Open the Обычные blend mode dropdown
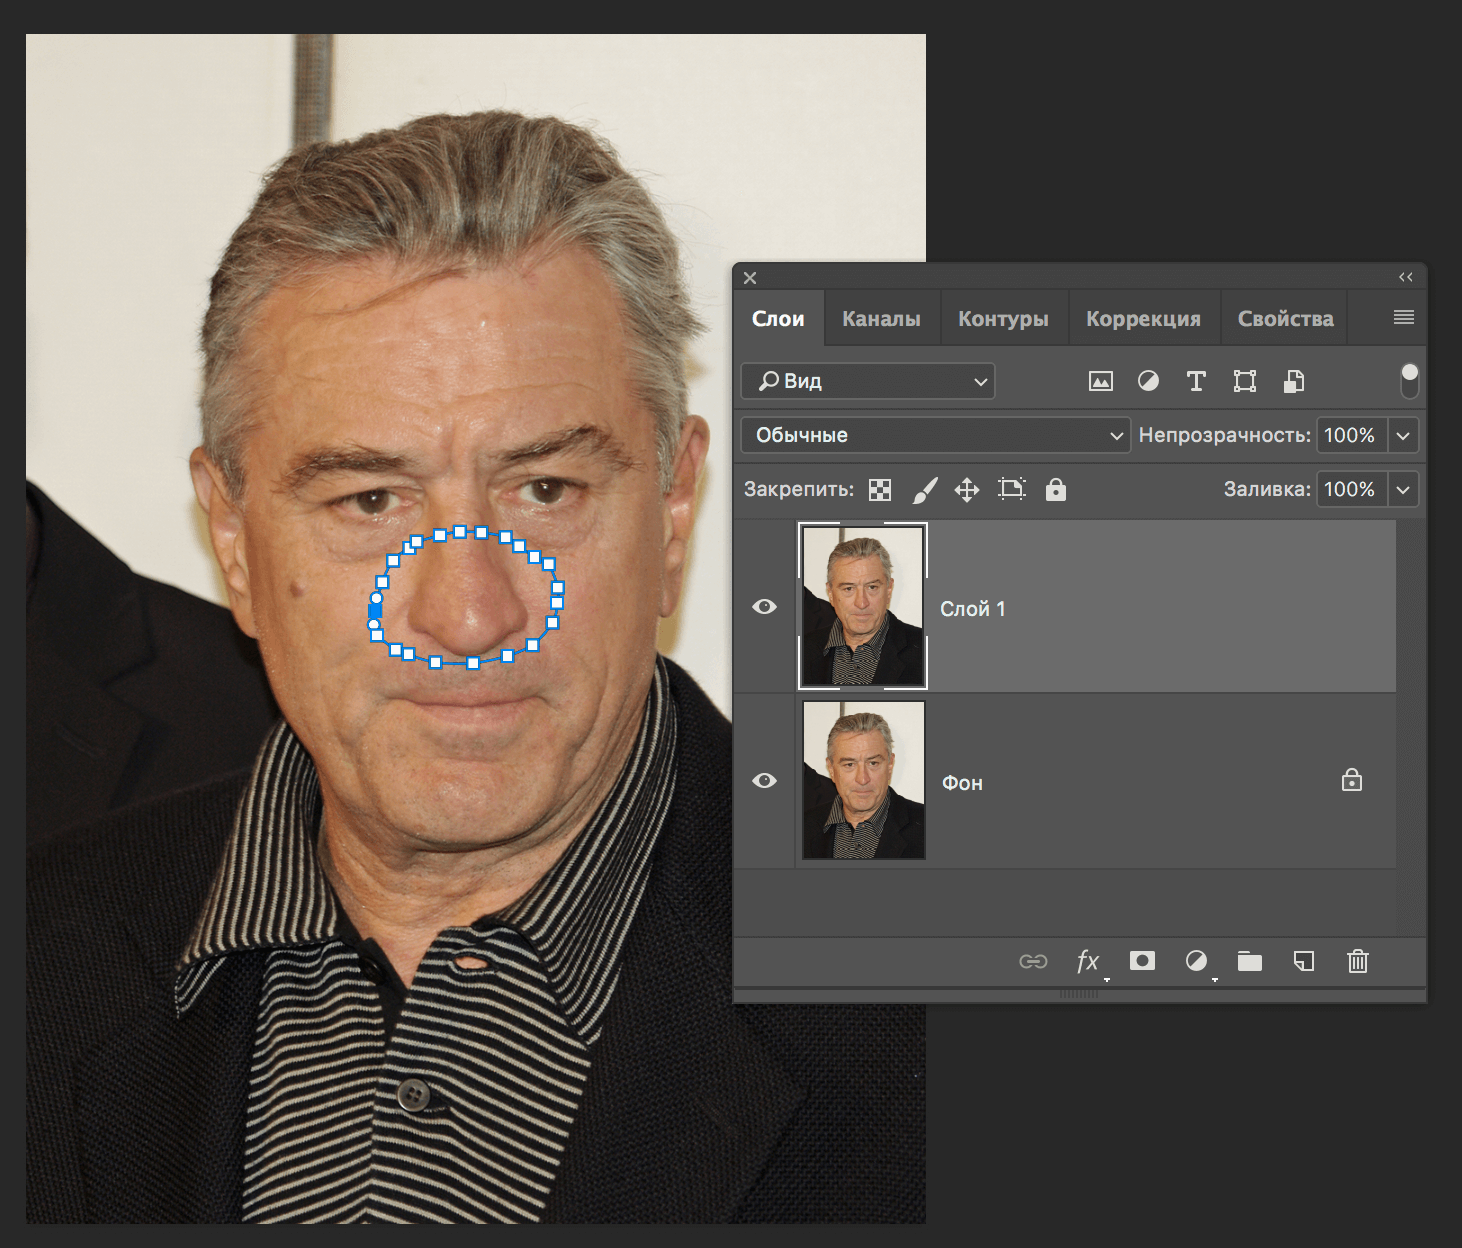1462x1248 pixels. tap(935, 435)
